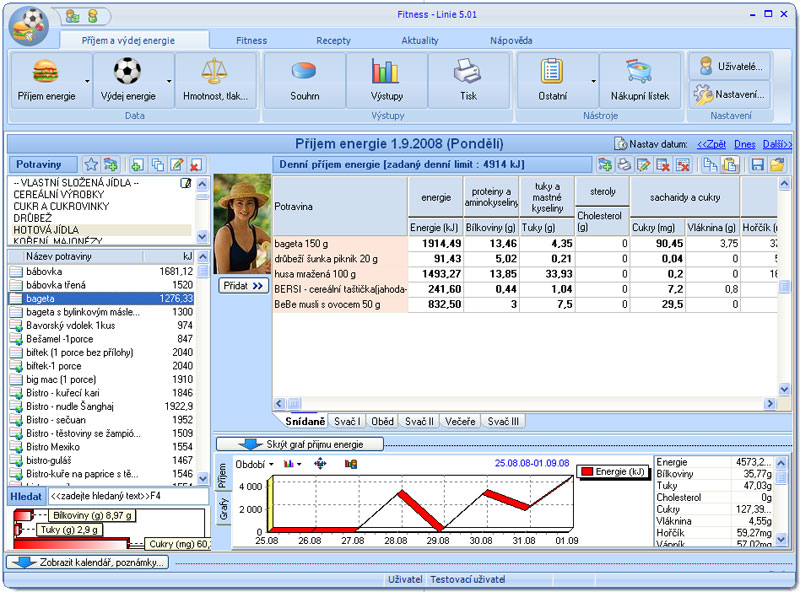
Task: Open the dropdown arrow next to Ostatní
Action: pos(593,81)
